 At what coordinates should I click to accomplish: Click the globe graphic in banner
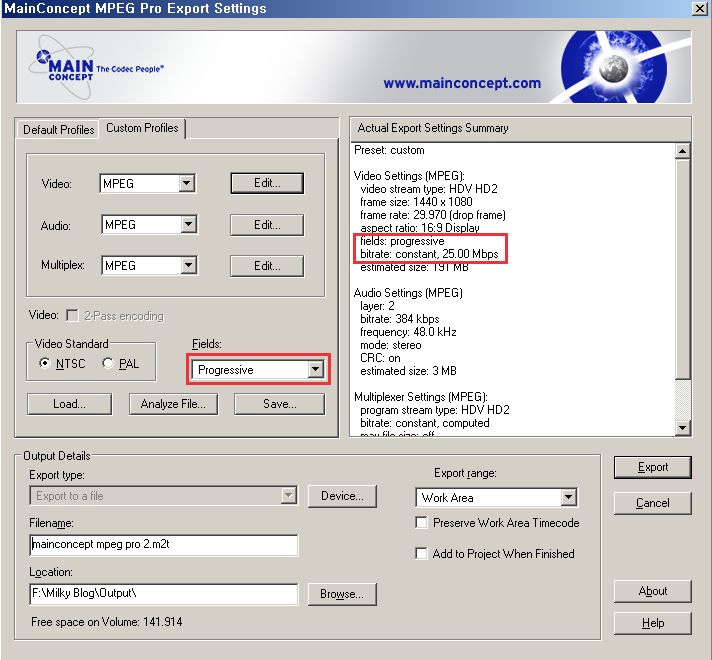614,67
